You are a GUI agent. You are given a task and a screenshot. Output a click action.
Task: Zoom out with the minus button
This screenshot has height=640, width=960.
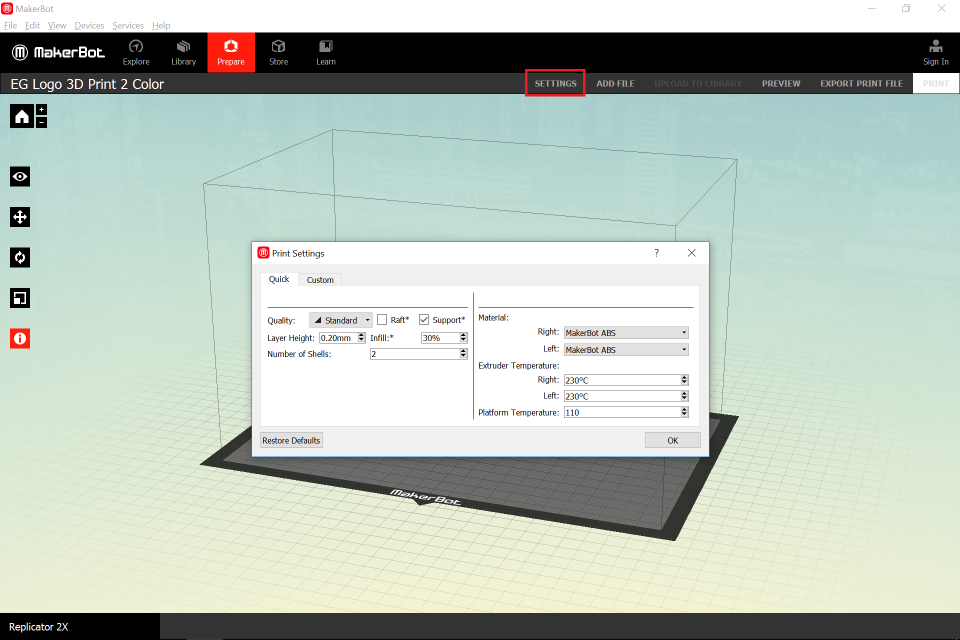(41, 122)
